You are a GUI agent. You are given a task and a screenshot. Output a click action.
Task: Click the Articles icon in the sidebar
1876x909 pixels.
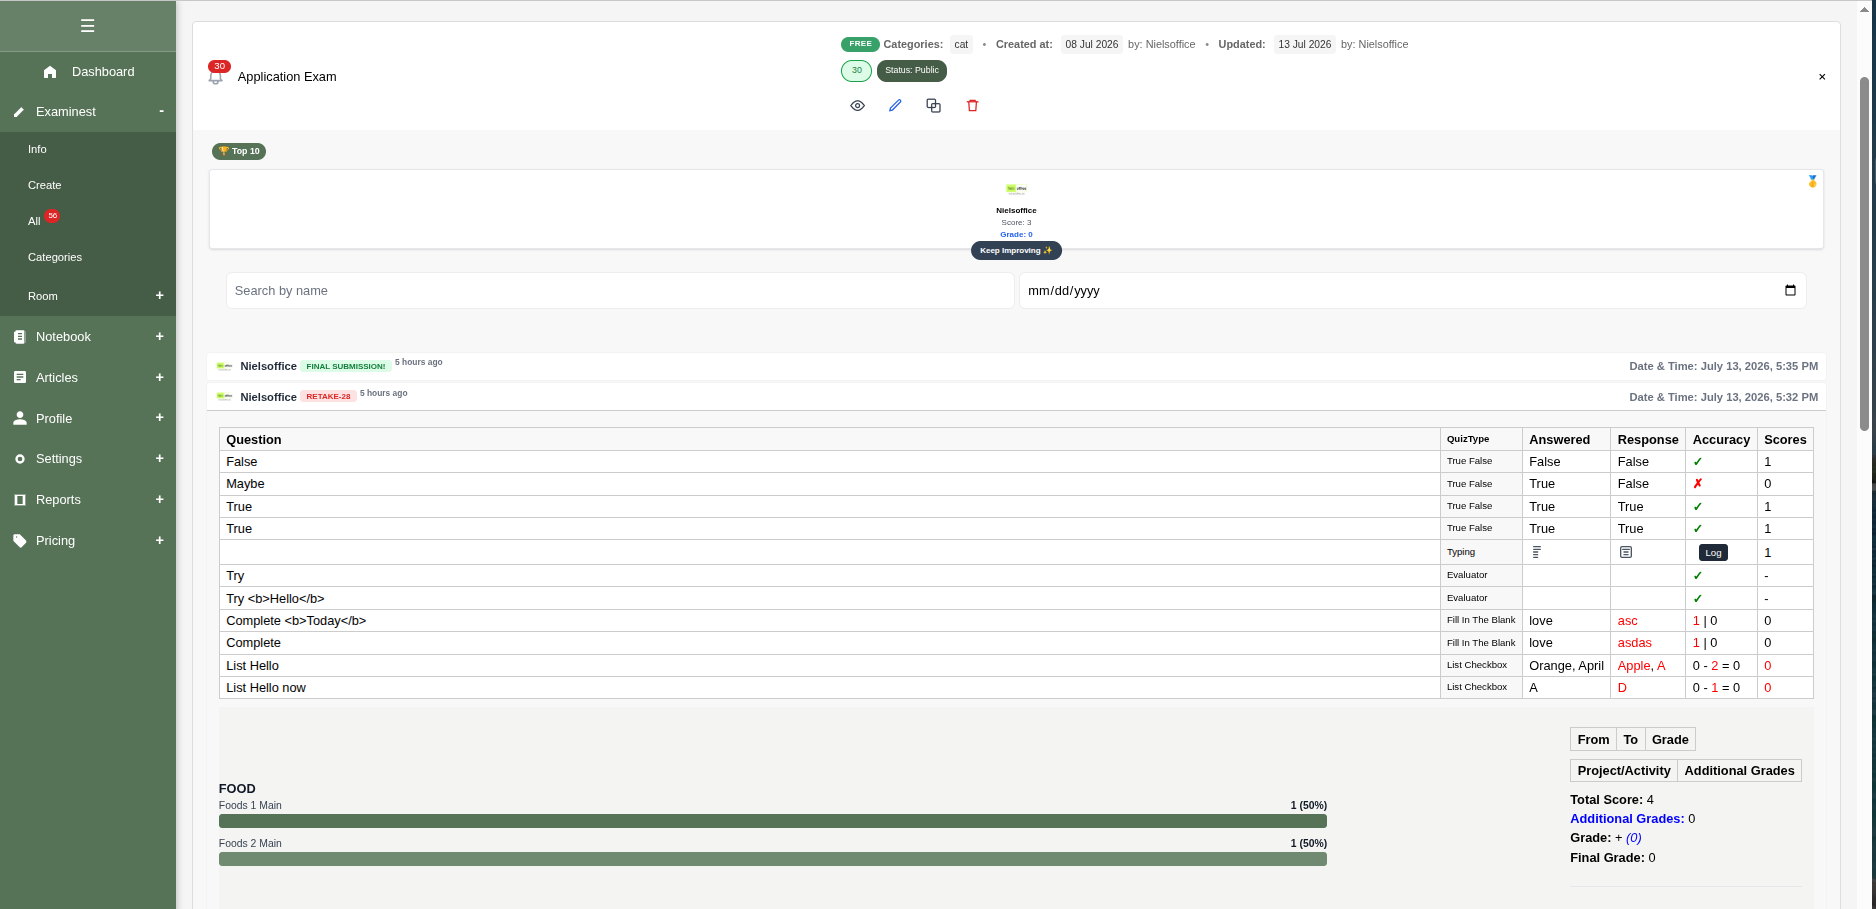tap(20, 378)
